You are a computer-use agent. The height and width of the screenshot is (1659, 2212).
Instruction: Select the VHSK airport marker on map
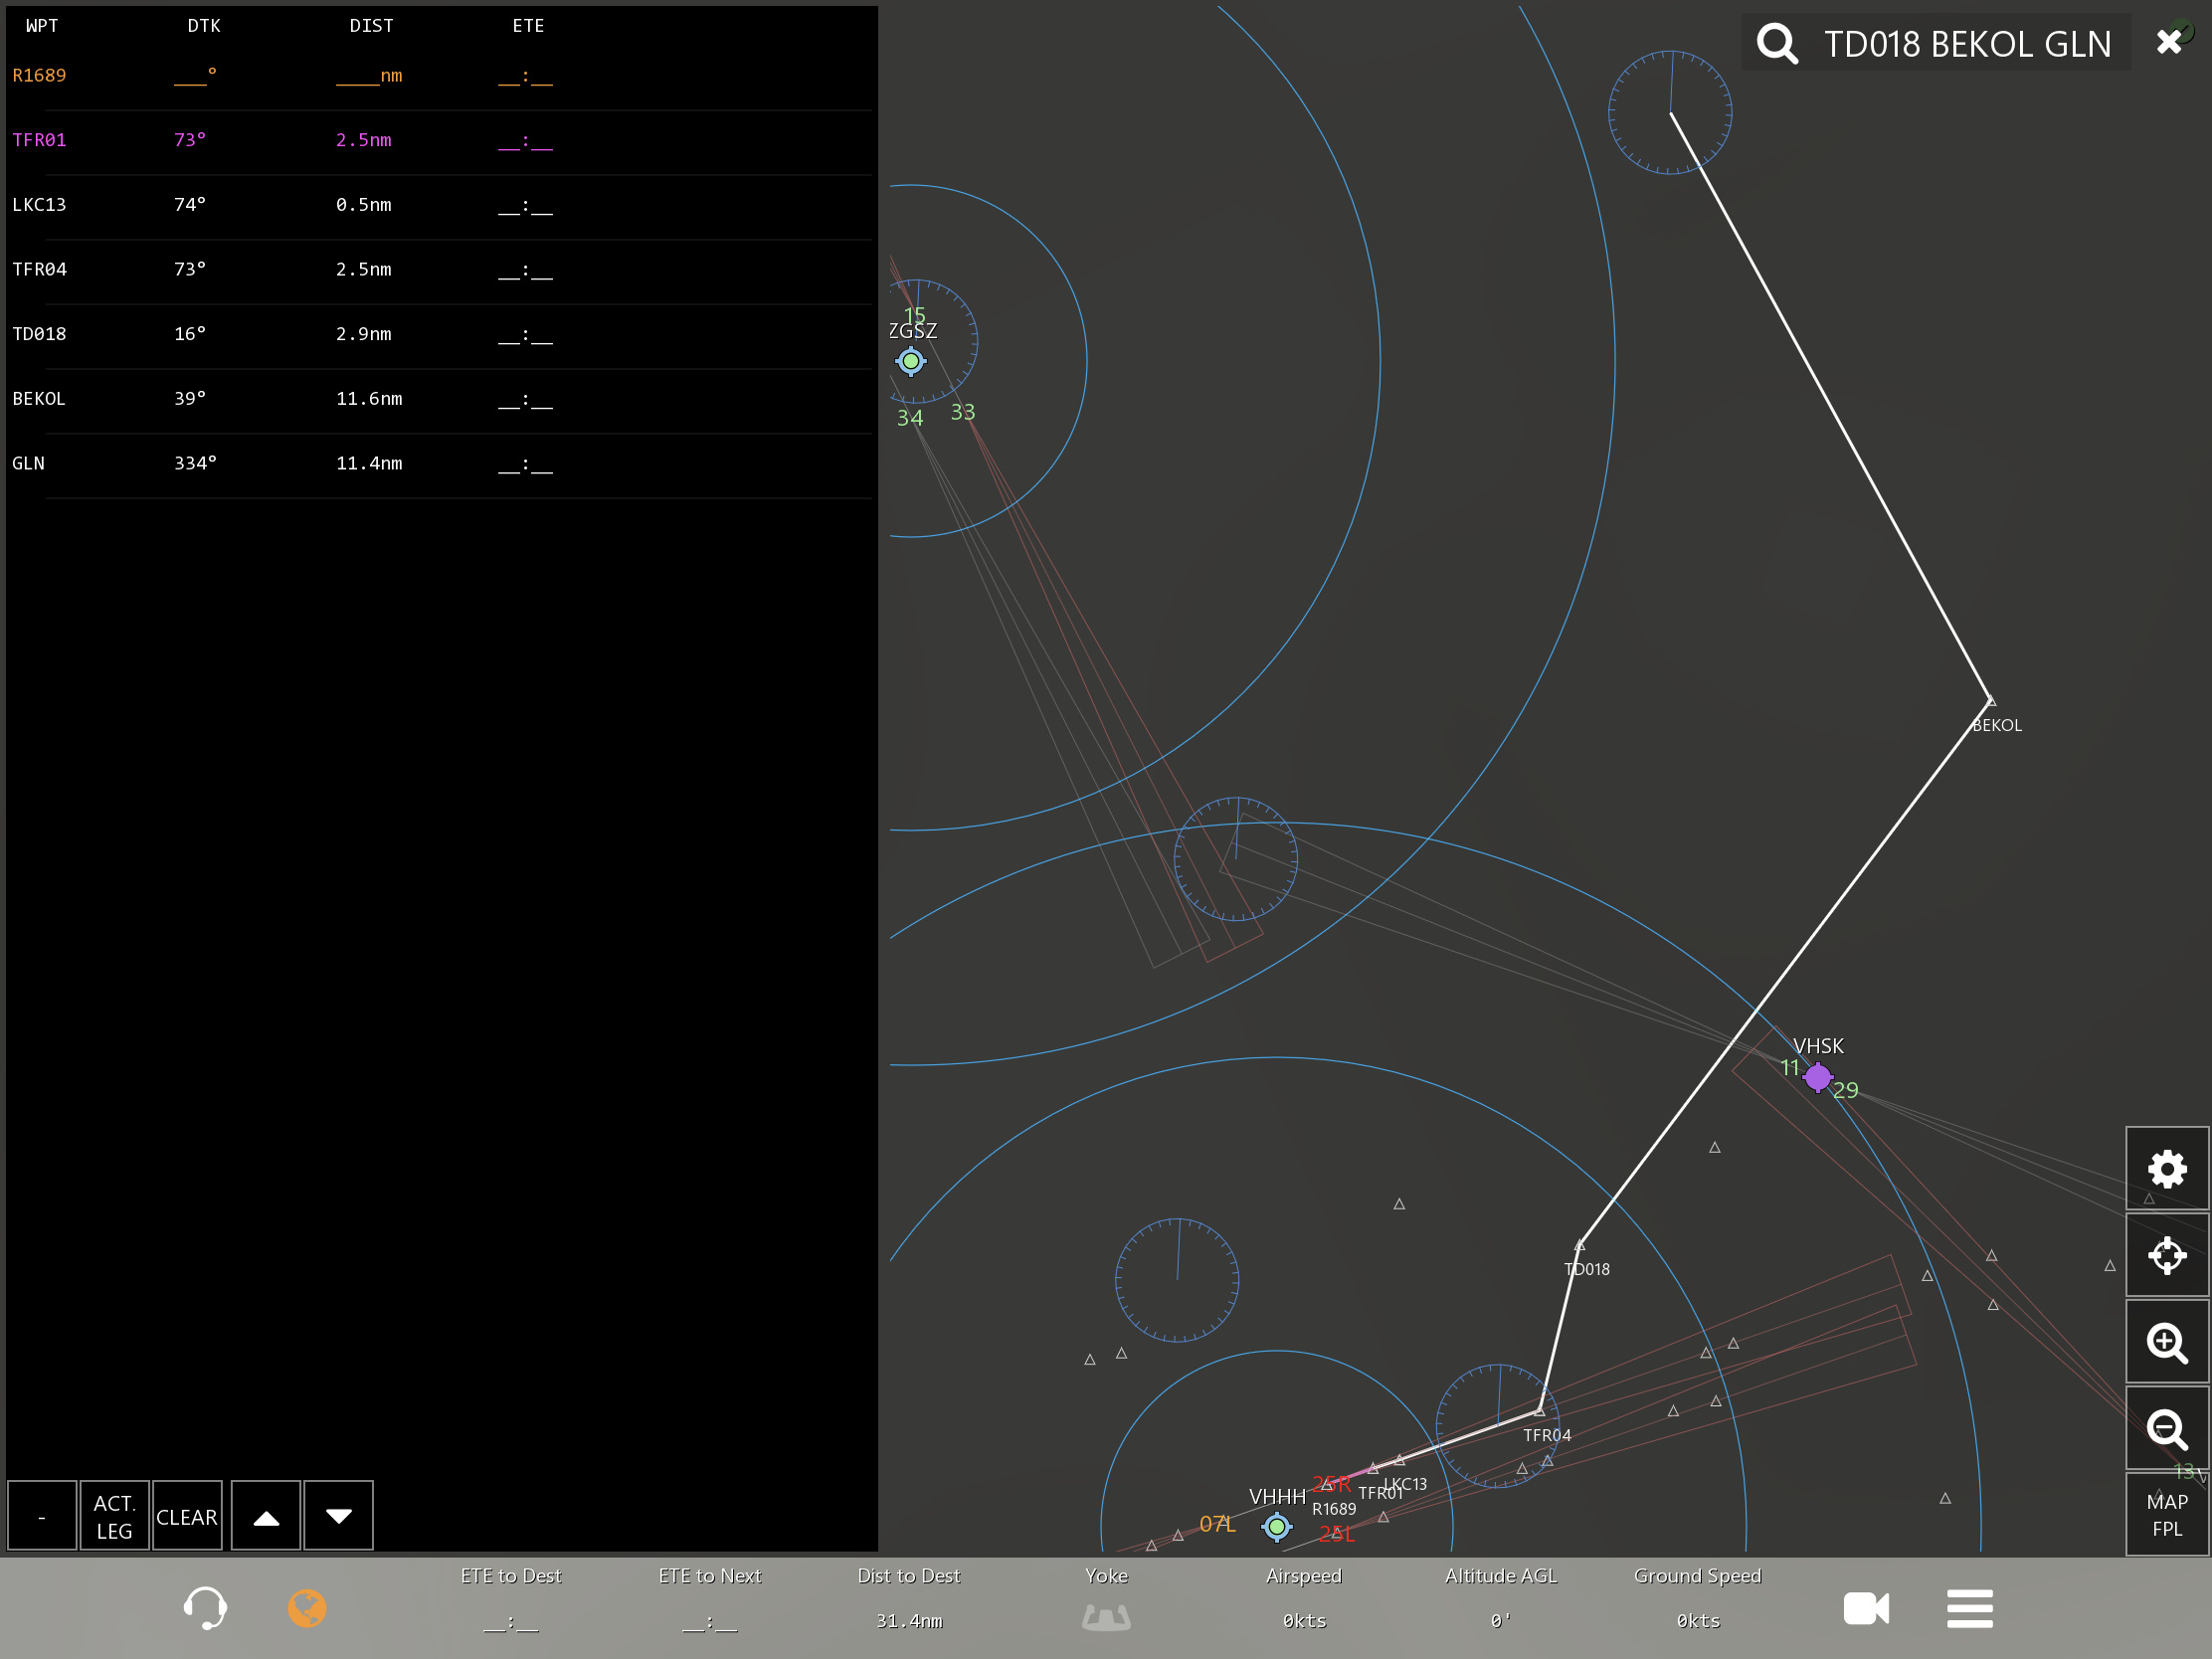[1817, 1077]
